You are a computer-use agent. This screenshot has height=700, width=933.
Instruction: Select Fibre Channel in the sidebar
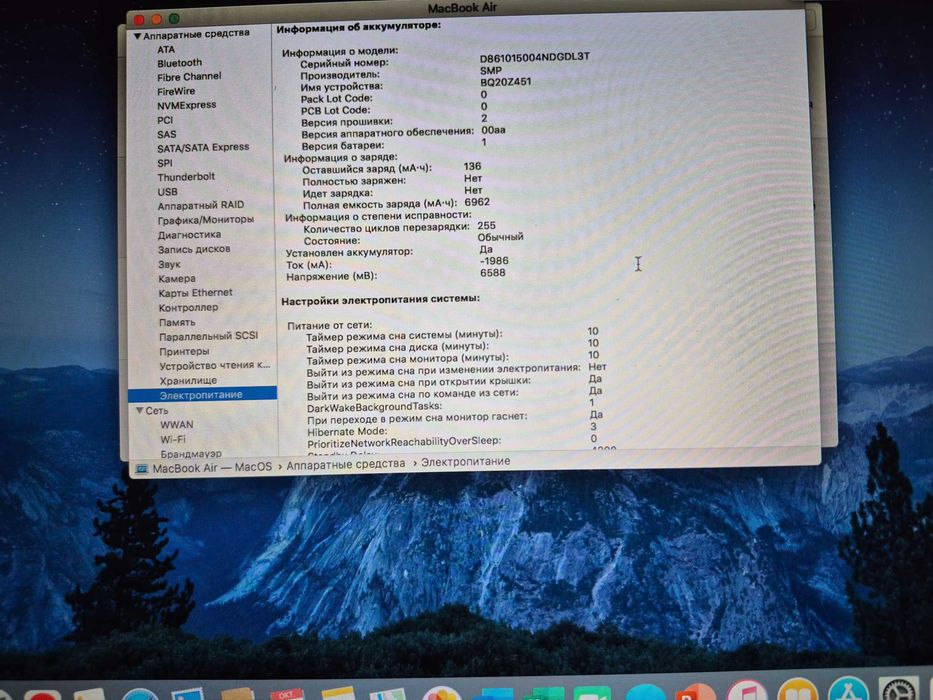(x=189, y=76)
